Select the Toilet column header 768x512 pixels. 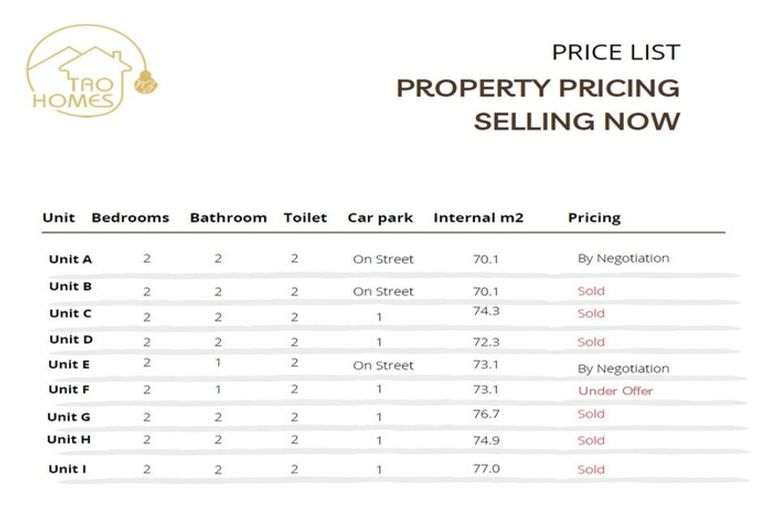[305, 217]
